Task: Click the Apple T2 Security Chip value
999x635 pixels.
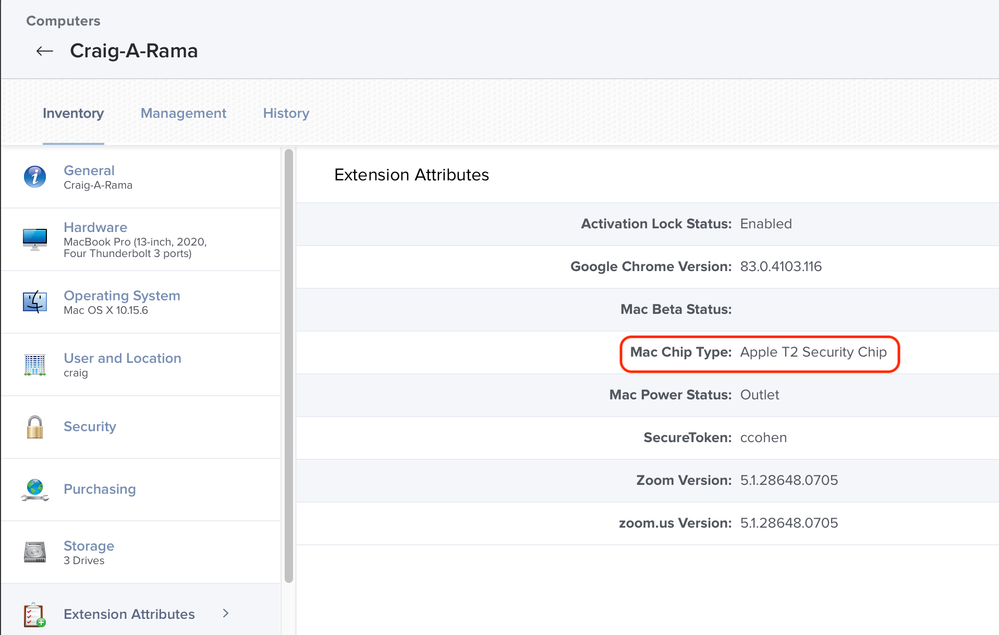Action: pos(814,352)
